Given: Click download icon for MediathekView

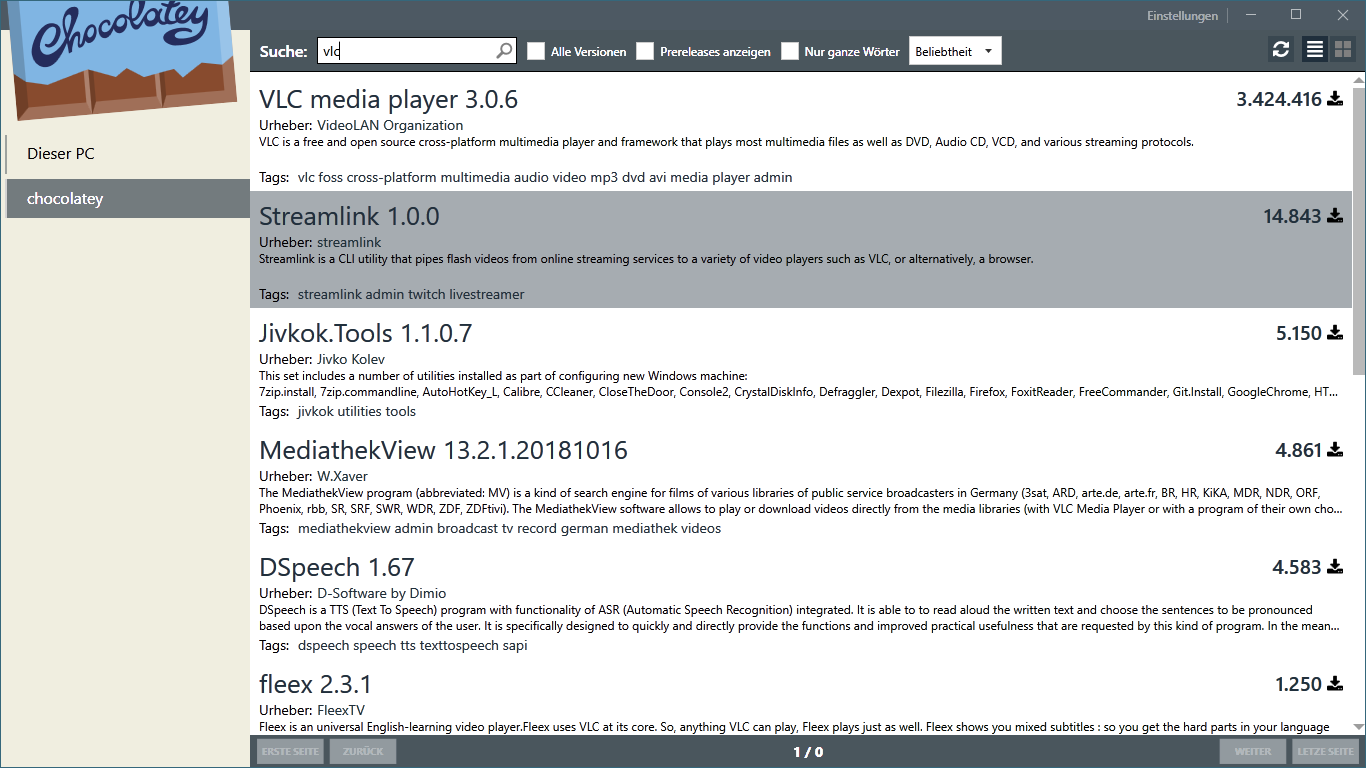Looking at the screenshot, I should click(x=1335, y=450).
